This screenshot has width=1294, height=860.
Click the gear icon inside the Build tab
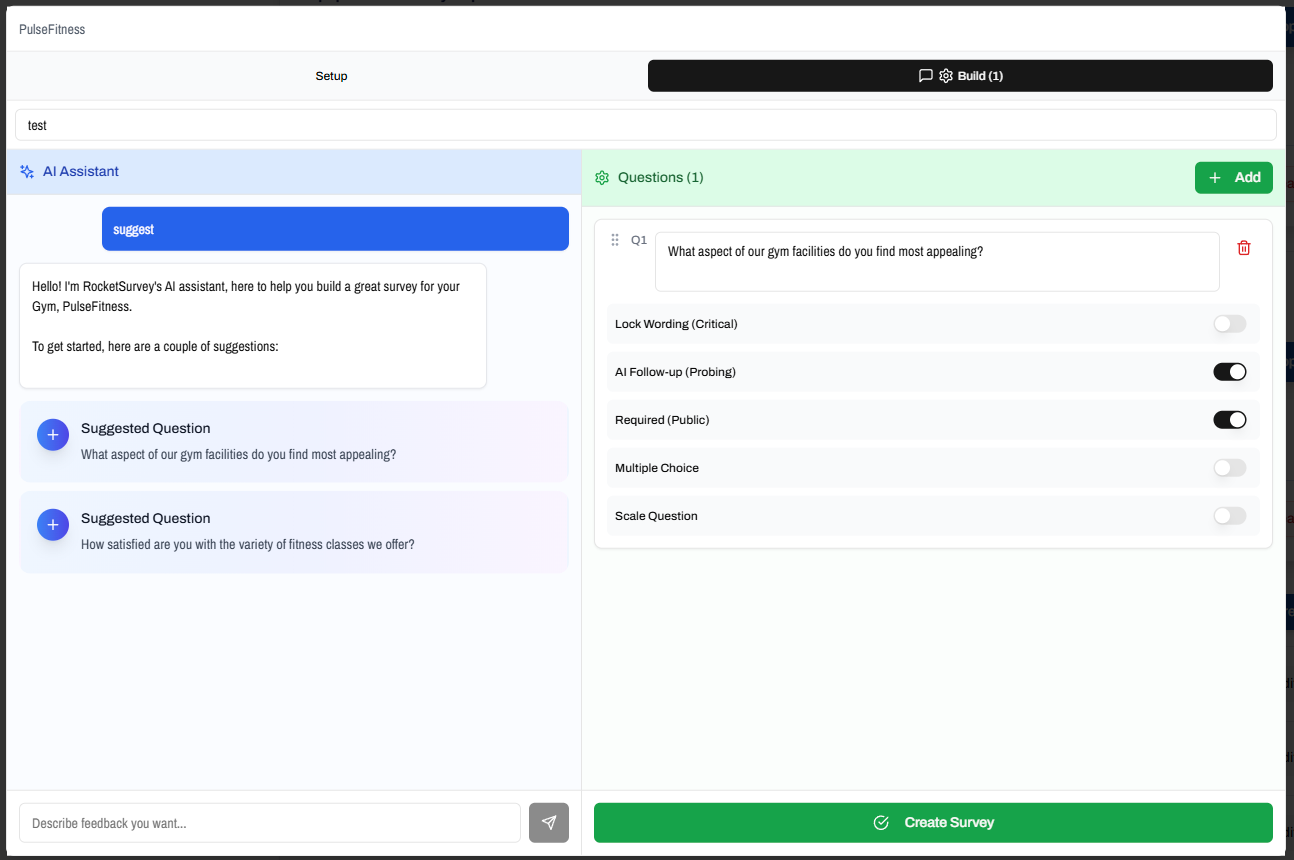(944, 75)
